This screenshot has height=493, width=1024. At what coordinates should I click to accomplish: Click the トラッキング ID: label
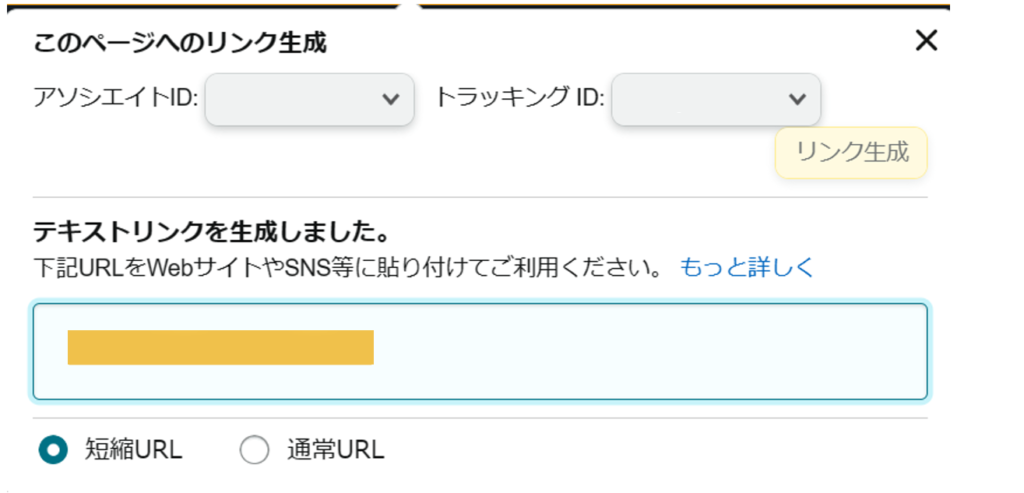coord(520,99)
